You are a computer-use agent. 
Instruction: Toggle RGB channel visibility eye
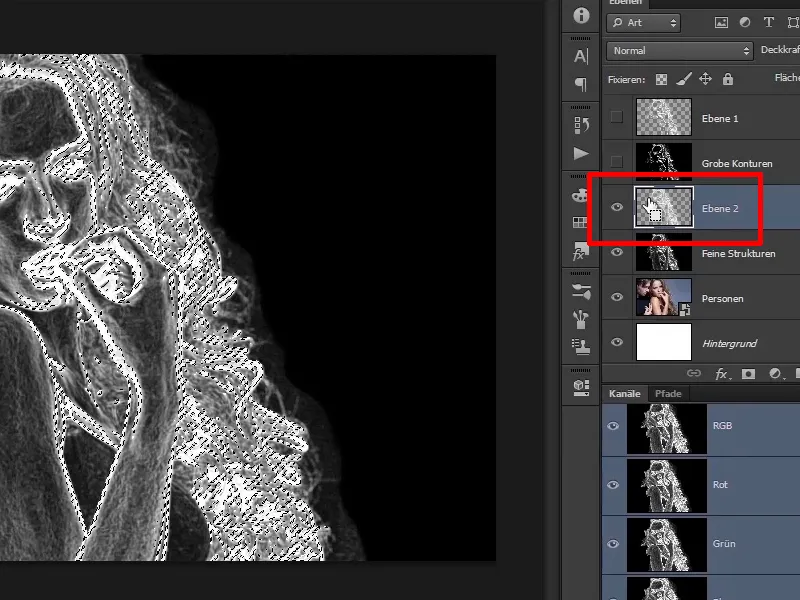613,426
